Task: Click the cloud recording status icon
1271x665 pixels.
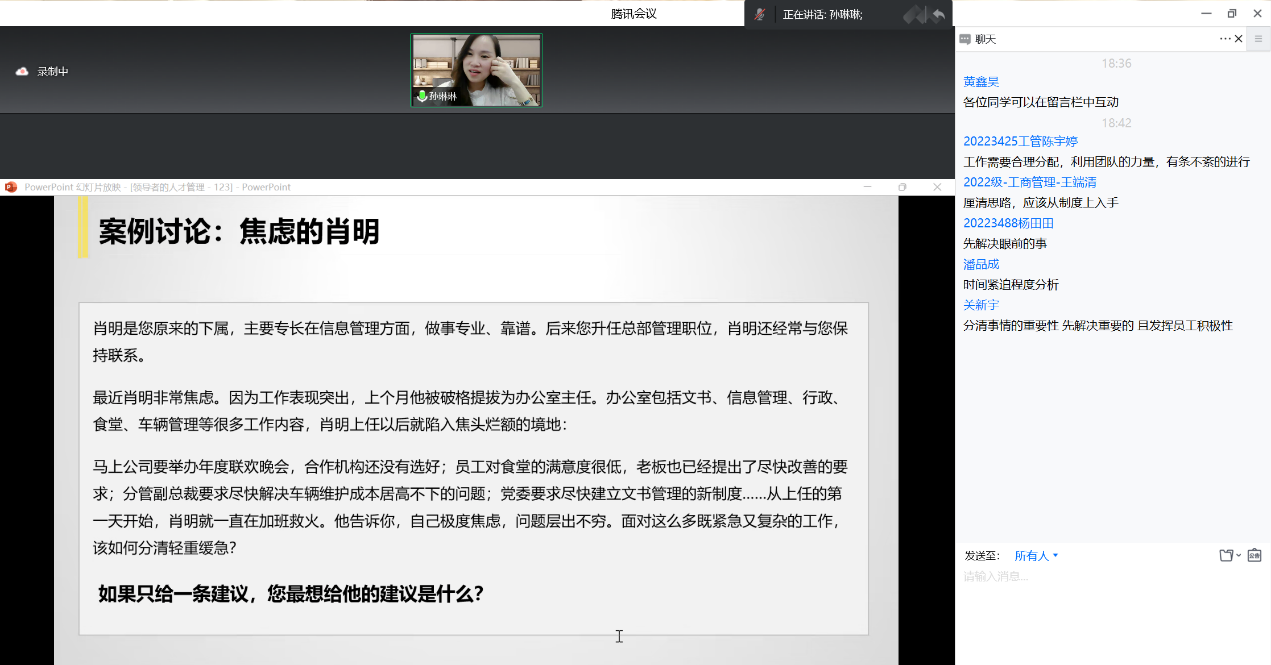Action: (x=22, y=71)
